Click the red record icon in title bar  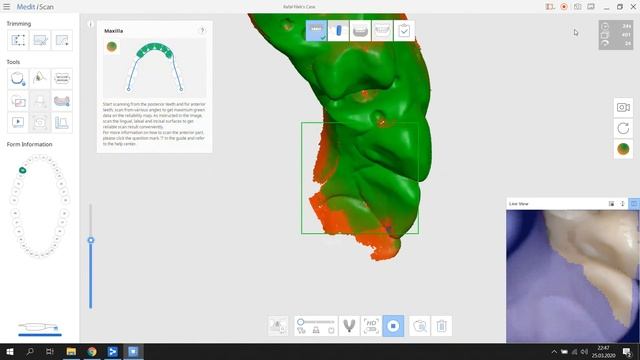[x=564, y=7]
